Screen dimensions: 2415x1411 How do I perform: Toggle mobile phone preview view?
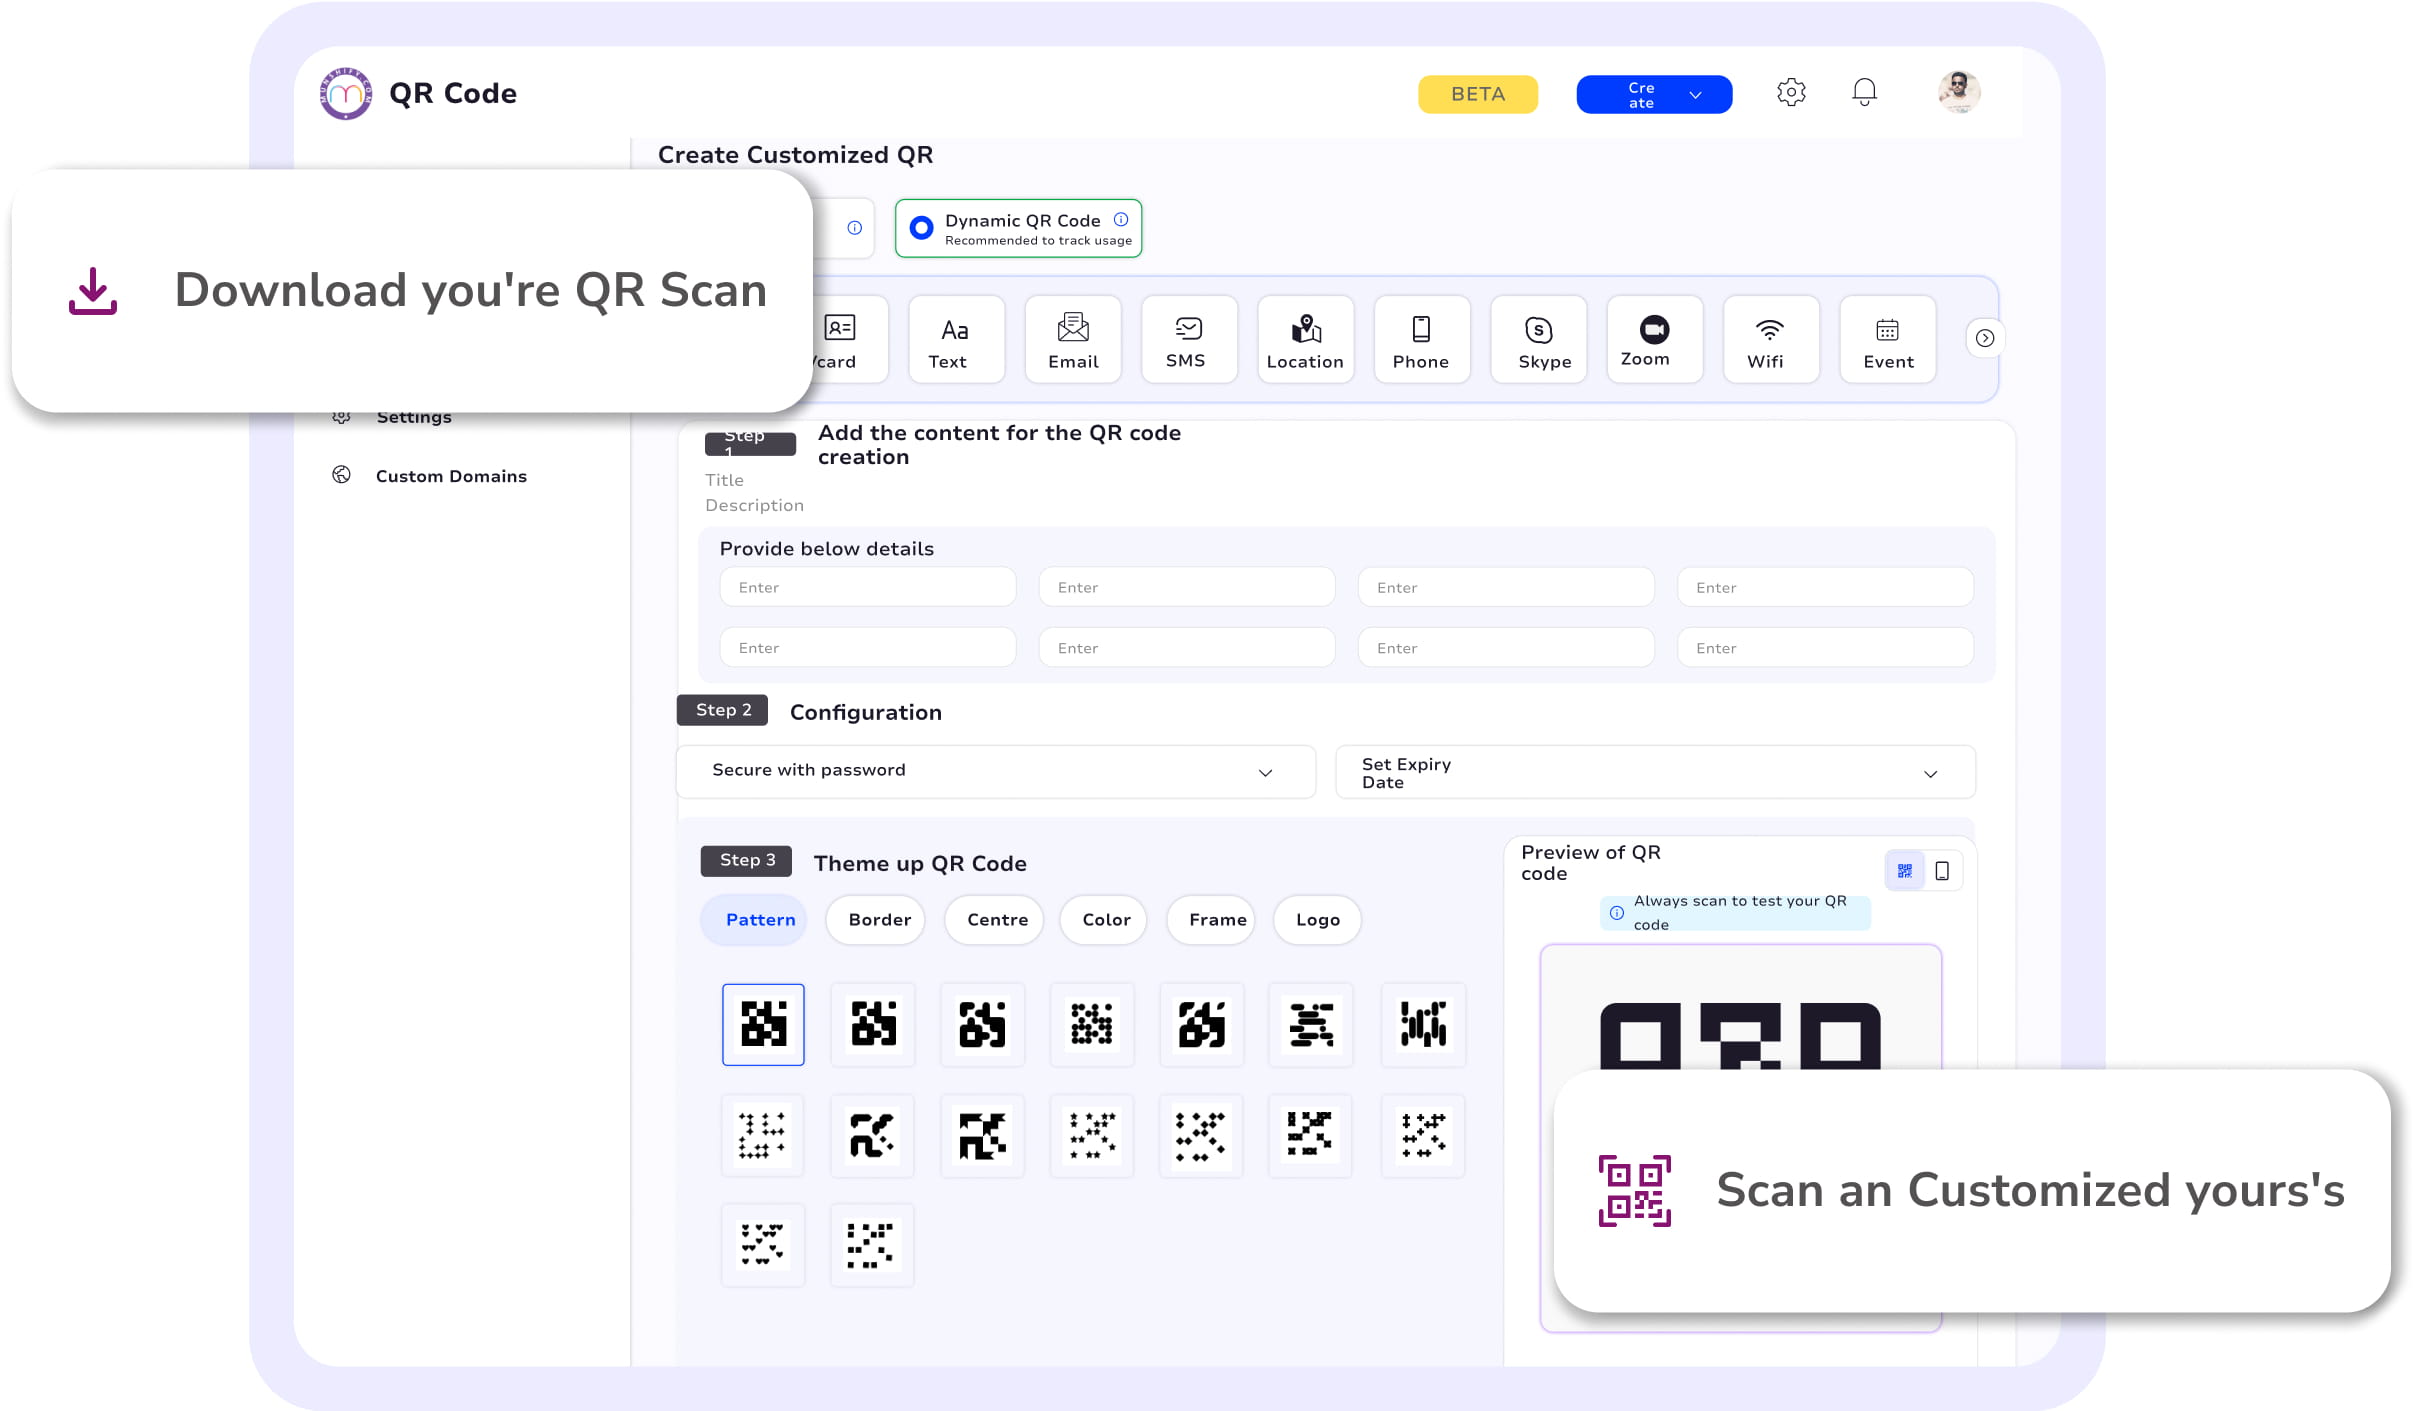point(1942,871)
